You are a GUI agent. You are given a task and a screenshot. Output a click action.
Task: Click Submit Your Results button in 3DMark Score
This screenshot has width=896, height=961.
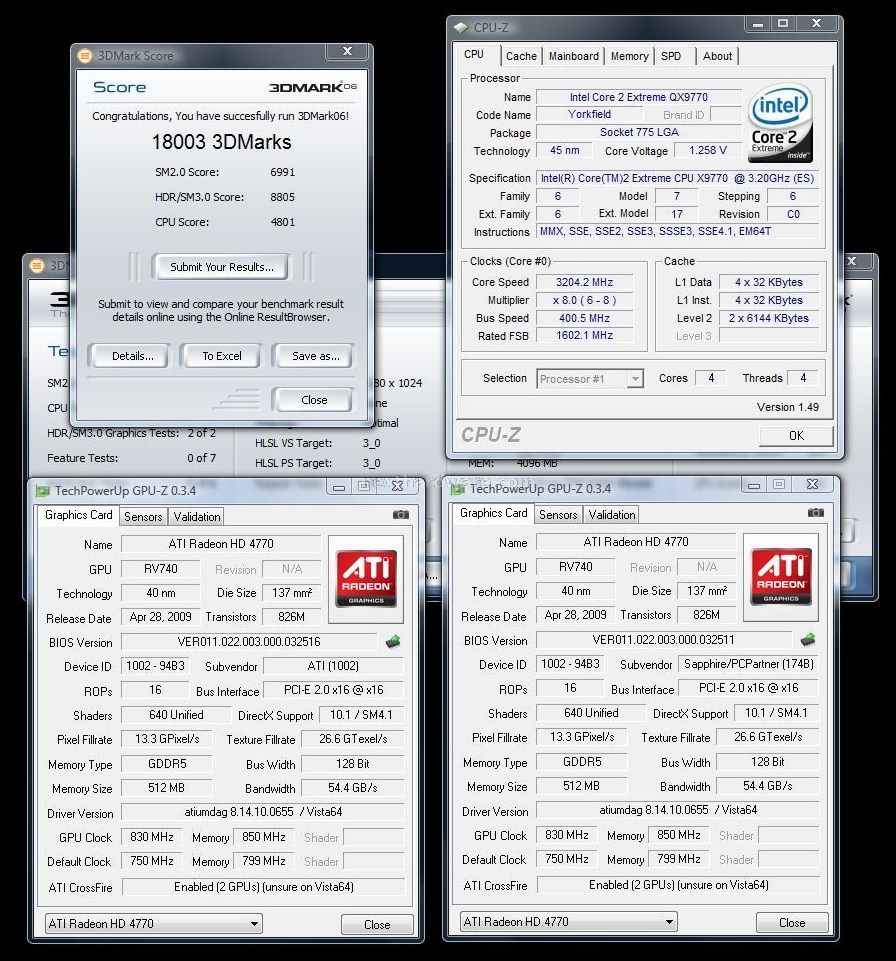click(x=221, y=267)
